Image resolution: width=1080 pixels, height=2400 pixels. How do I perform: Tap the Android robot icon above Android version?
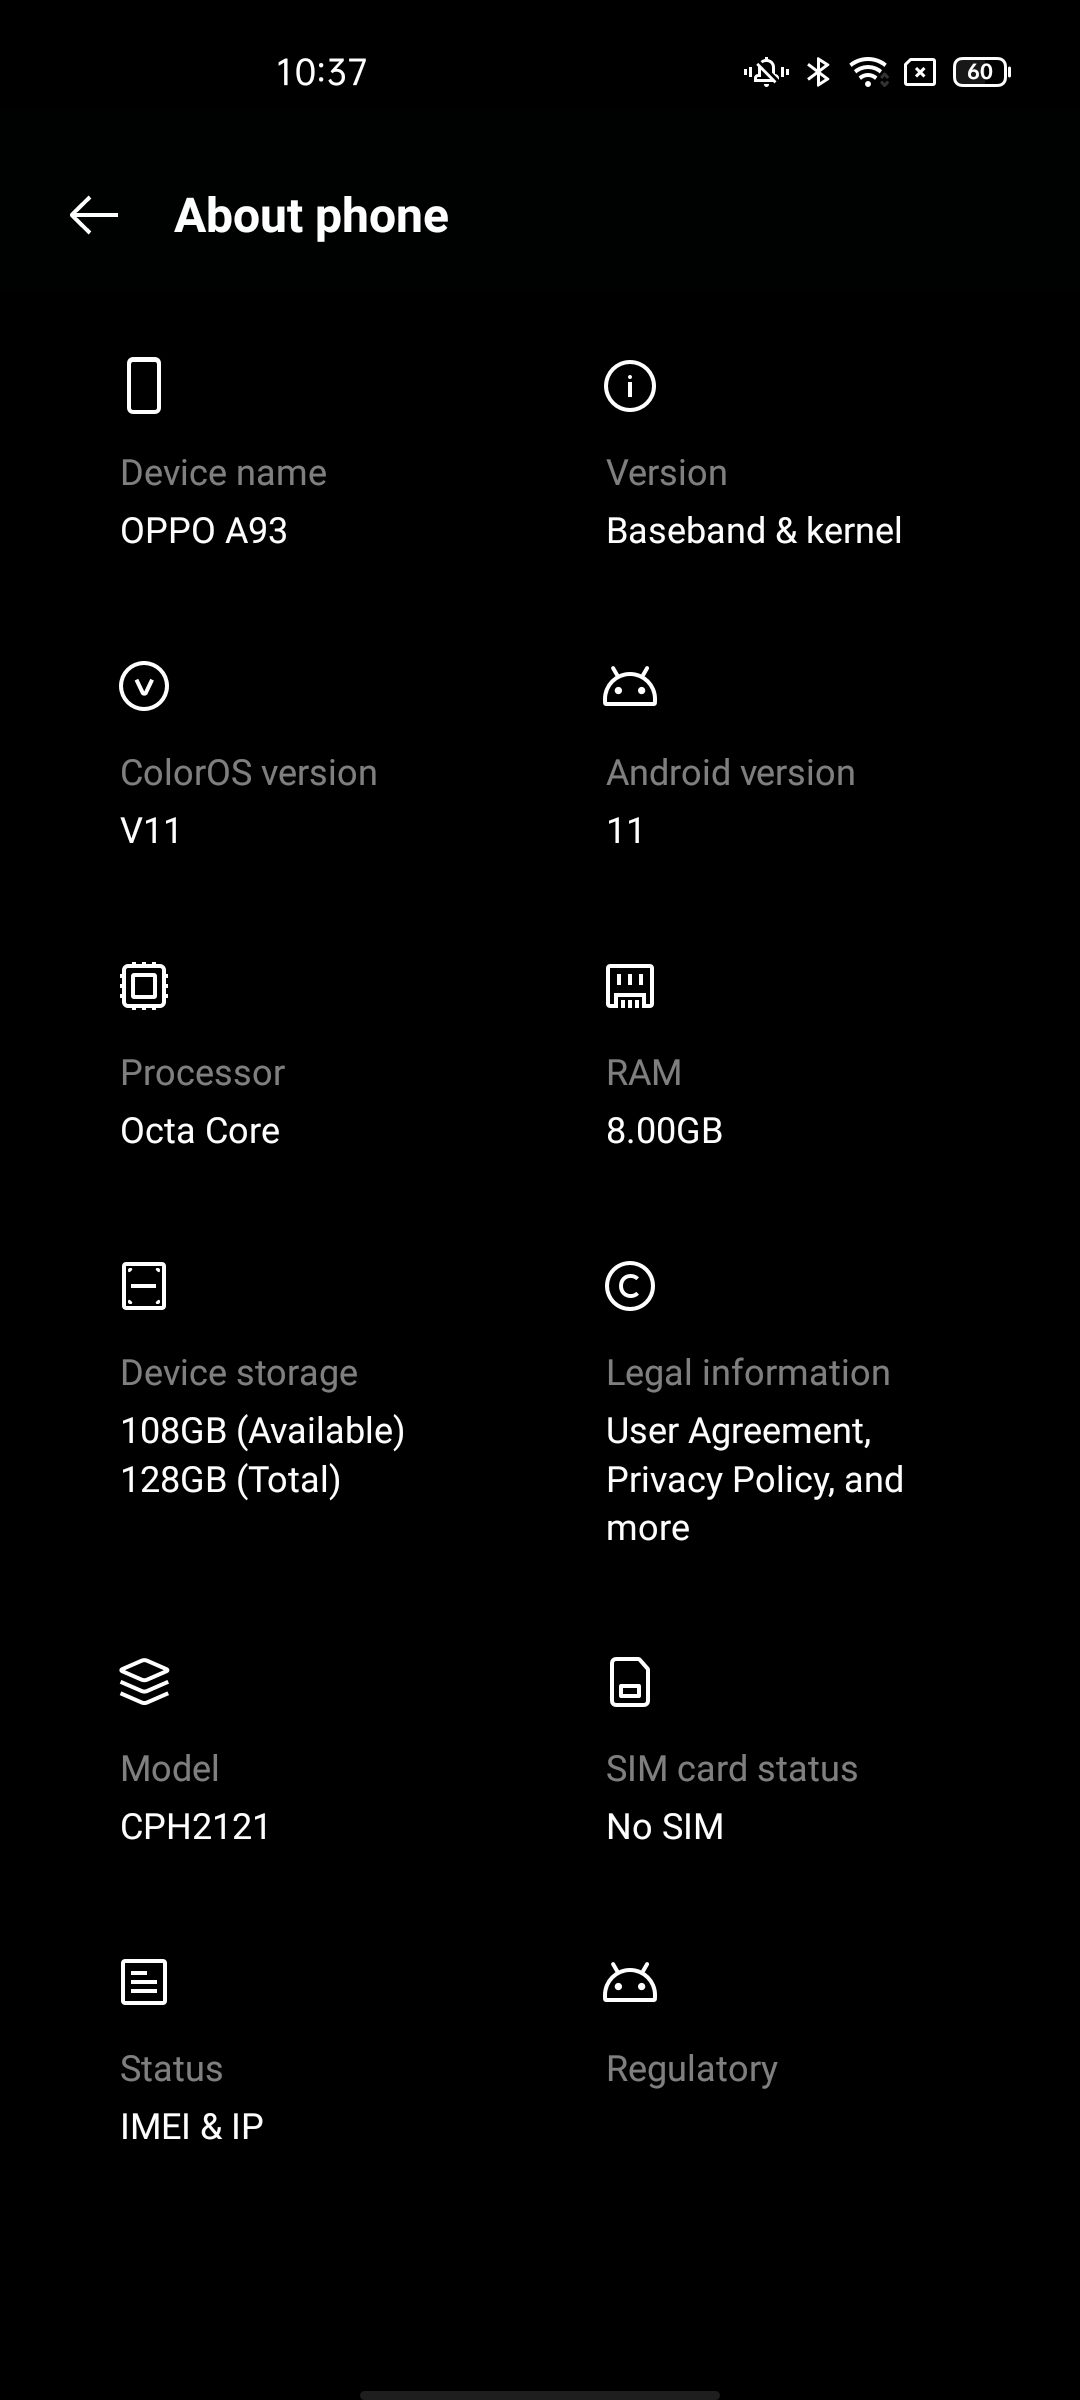(630, 687)
